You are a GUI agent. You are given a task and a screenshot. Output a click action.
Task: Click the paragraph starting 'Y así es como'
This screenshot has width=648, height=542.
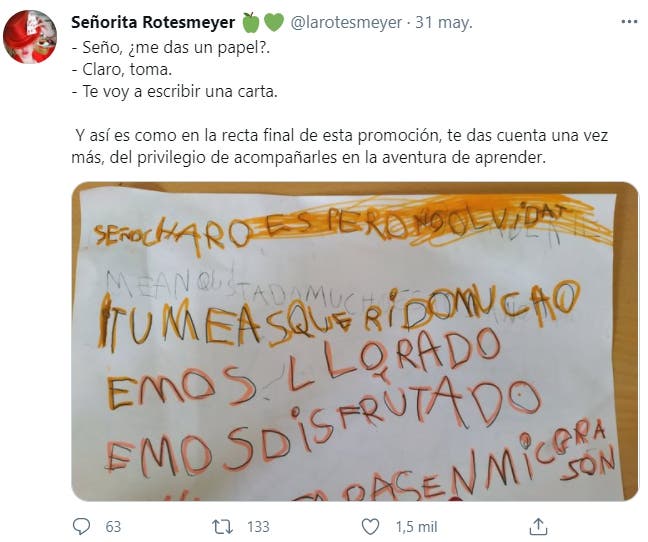click(340, 146)
